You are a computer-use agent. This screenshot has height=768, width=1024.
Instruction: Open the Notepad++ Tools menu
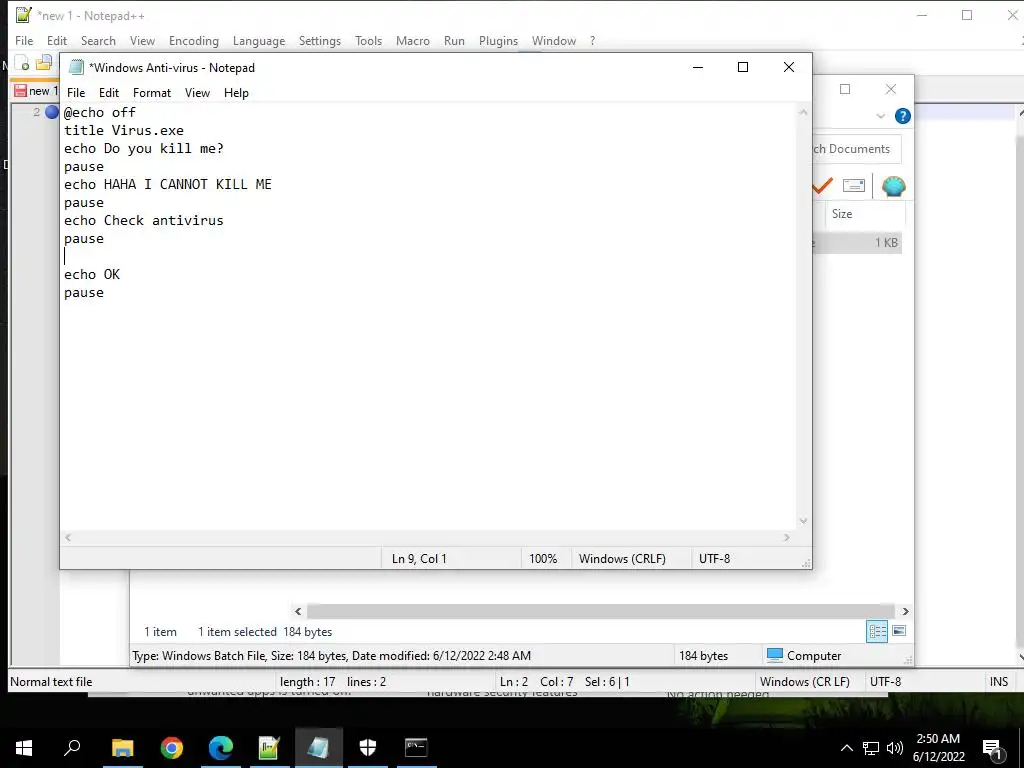click(368, 40)
